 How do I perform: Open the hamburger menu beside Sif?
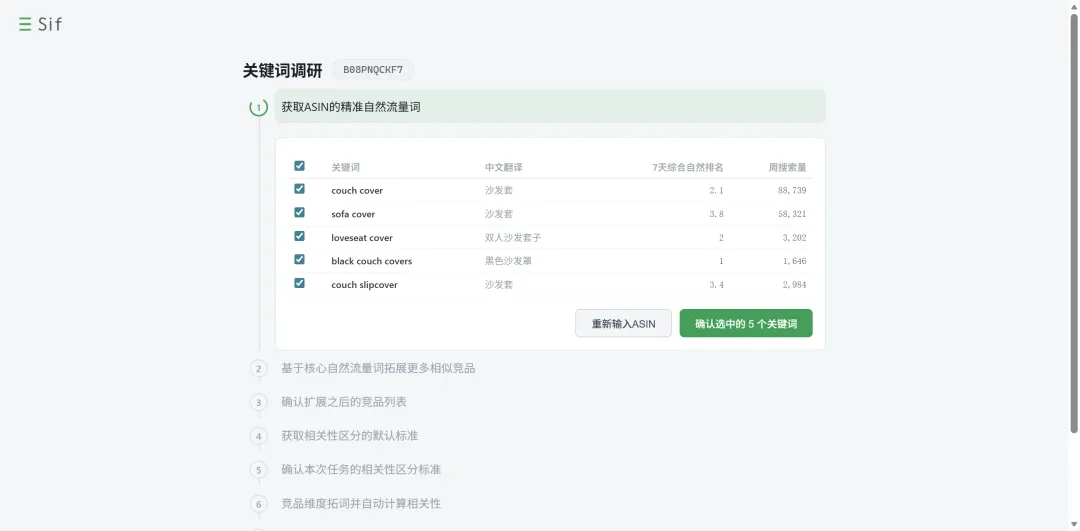25,25
